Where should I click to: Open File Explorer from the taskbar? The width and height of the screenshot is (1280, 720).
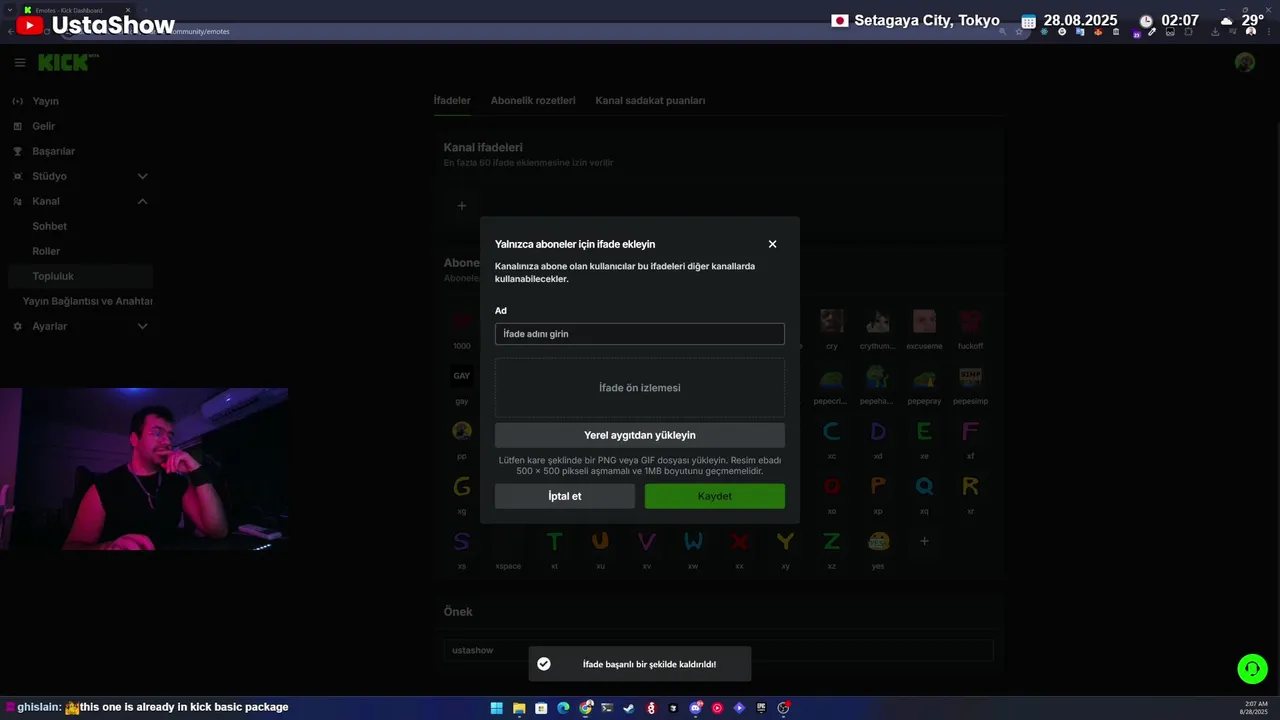coord(519,708)
